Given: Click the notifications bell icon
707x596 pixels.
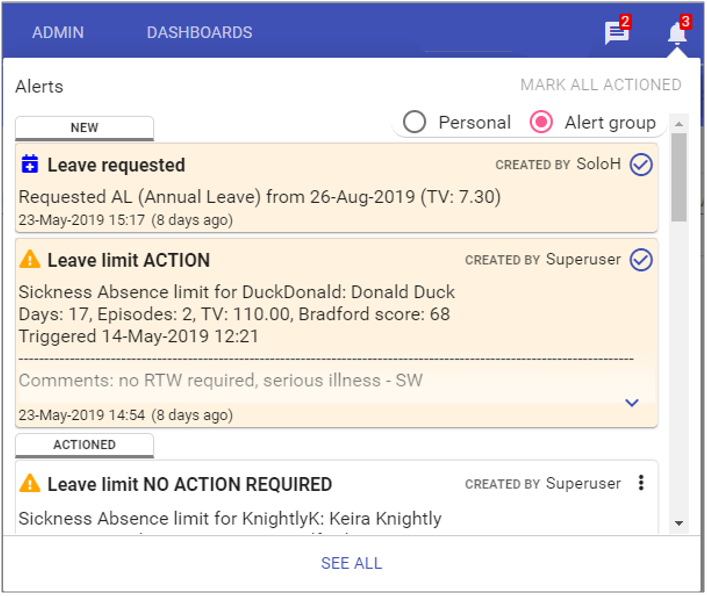Looking at the screenshot, I should [677, 34].
